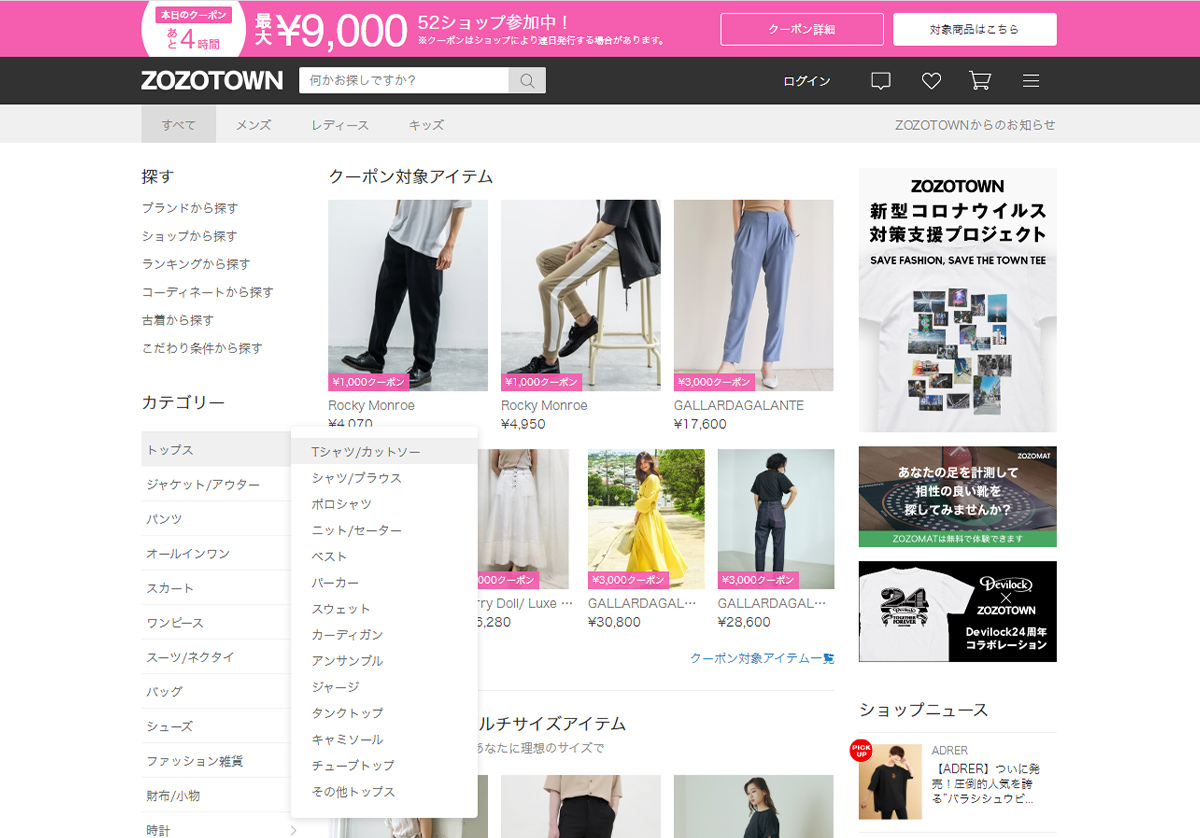This screenshot has height=838, width=1200.
Task: Click ランキングから探す link
Action: 196,264
